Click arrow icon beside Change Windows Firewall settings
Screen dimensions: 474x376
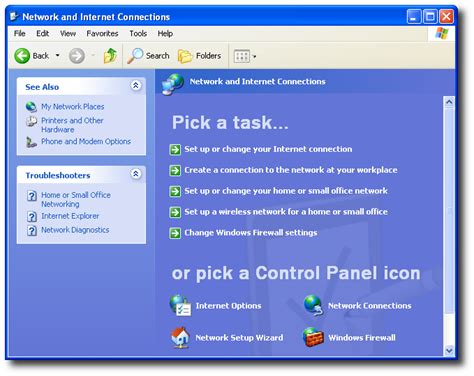(175, 233)
